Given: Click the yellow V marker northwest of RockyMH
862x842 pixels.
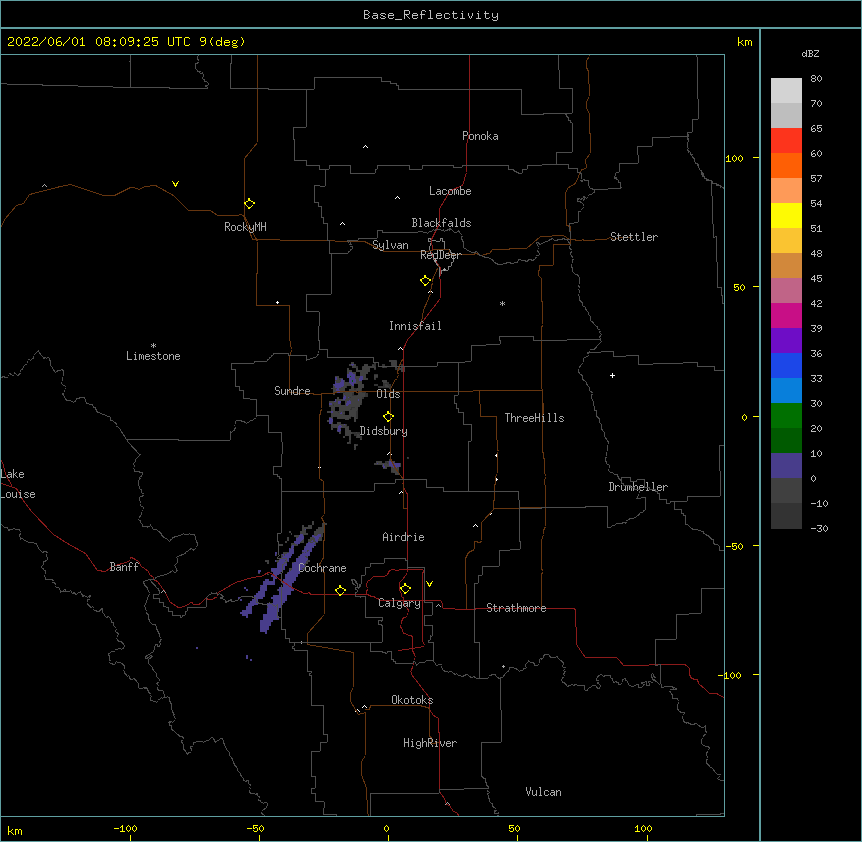Looking at the screenshot, I should click(175, 184).
